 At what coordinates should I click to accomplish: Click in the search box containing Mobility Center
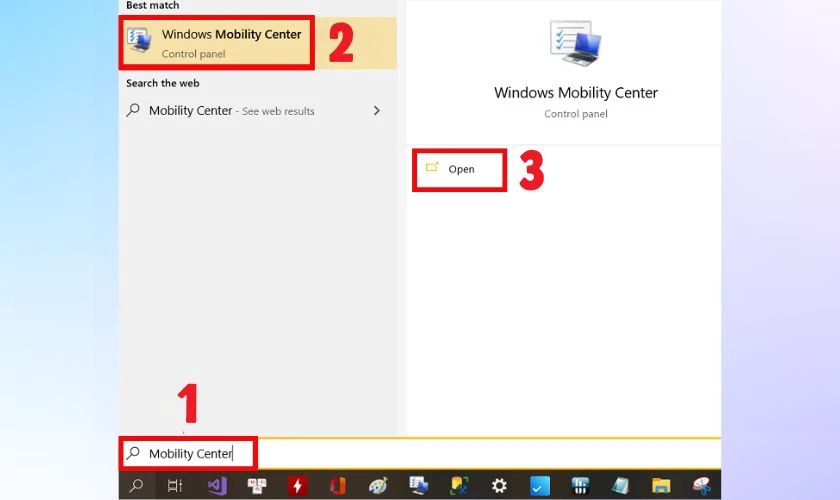tap(420, 453)
